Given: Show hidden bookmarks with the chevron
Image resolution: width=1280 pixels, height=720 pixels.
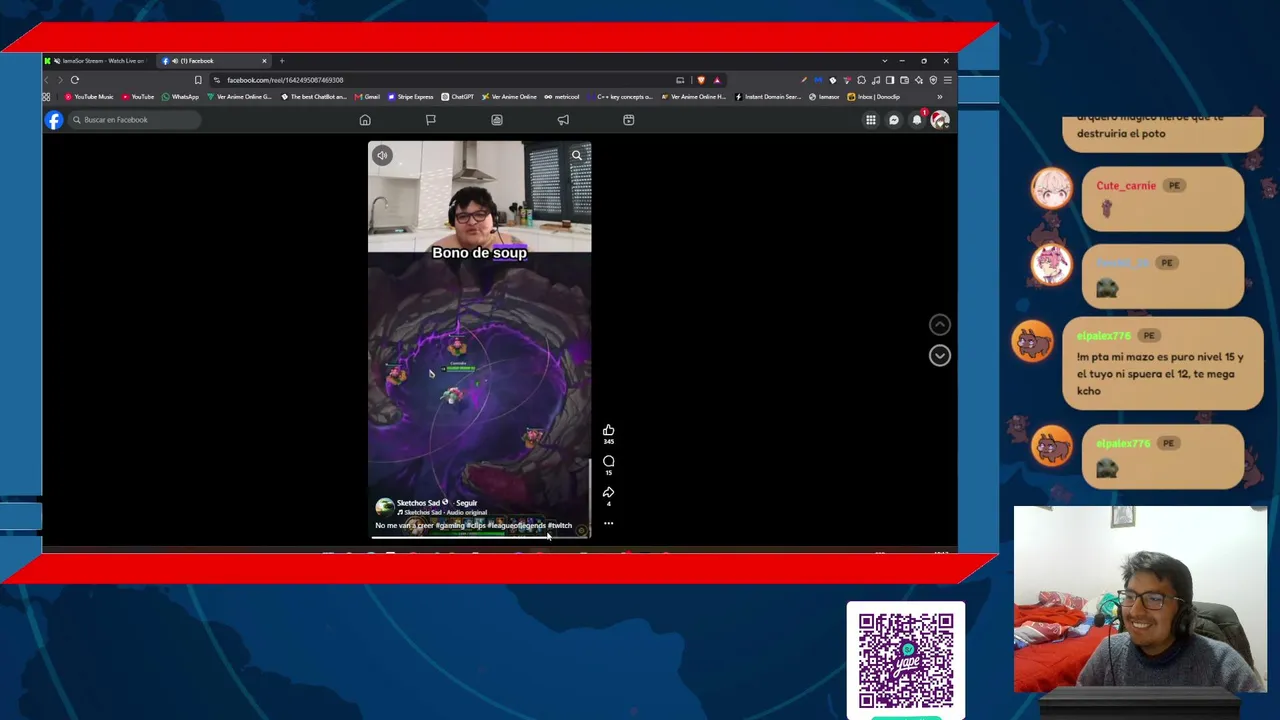Looking at the screenshot, I should [939, 97].
